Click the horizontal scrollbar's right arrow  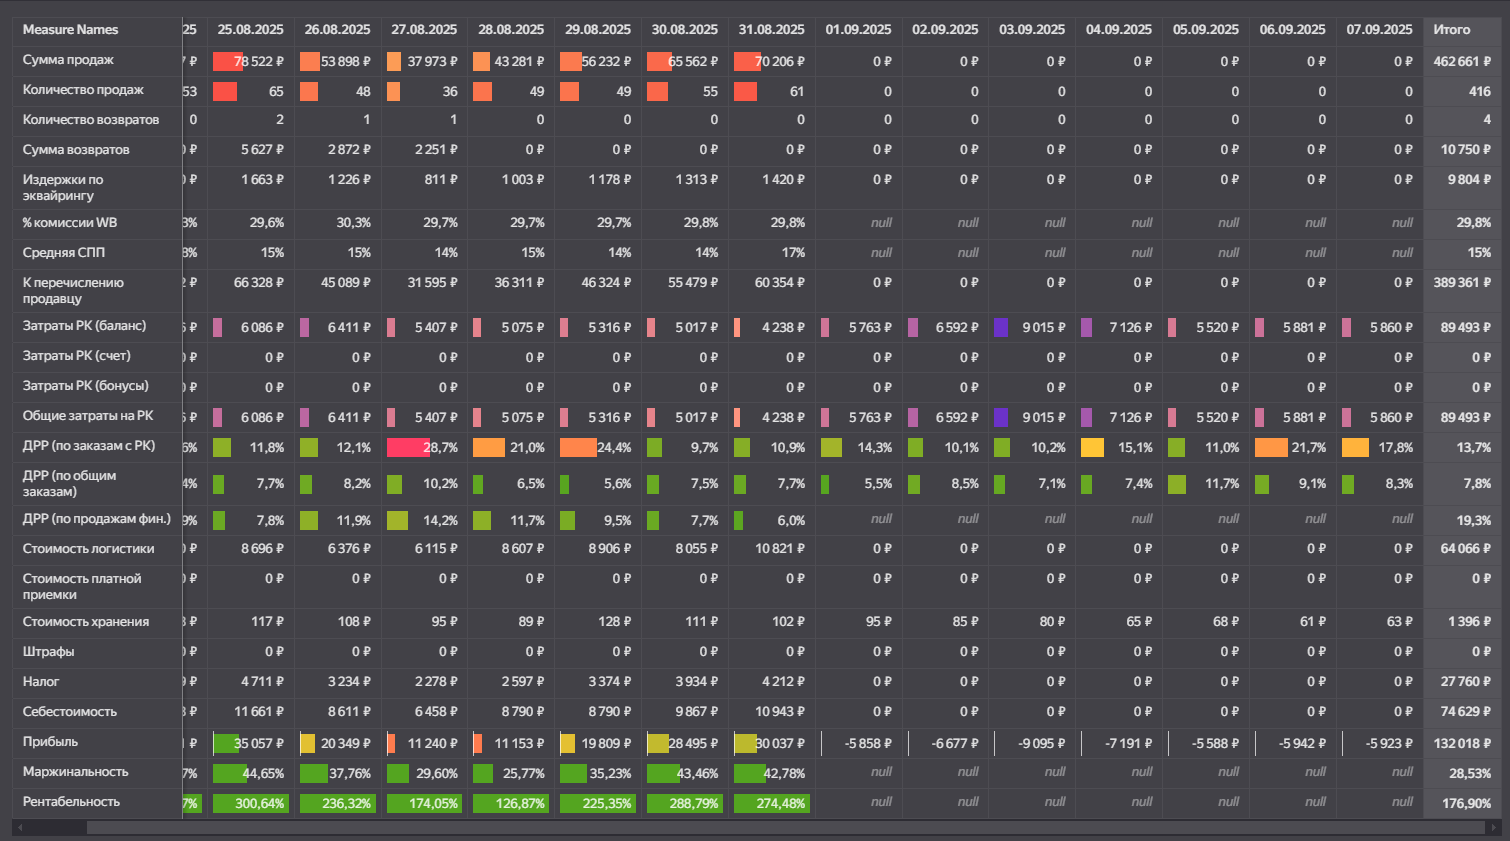(x=1495, y=828)
